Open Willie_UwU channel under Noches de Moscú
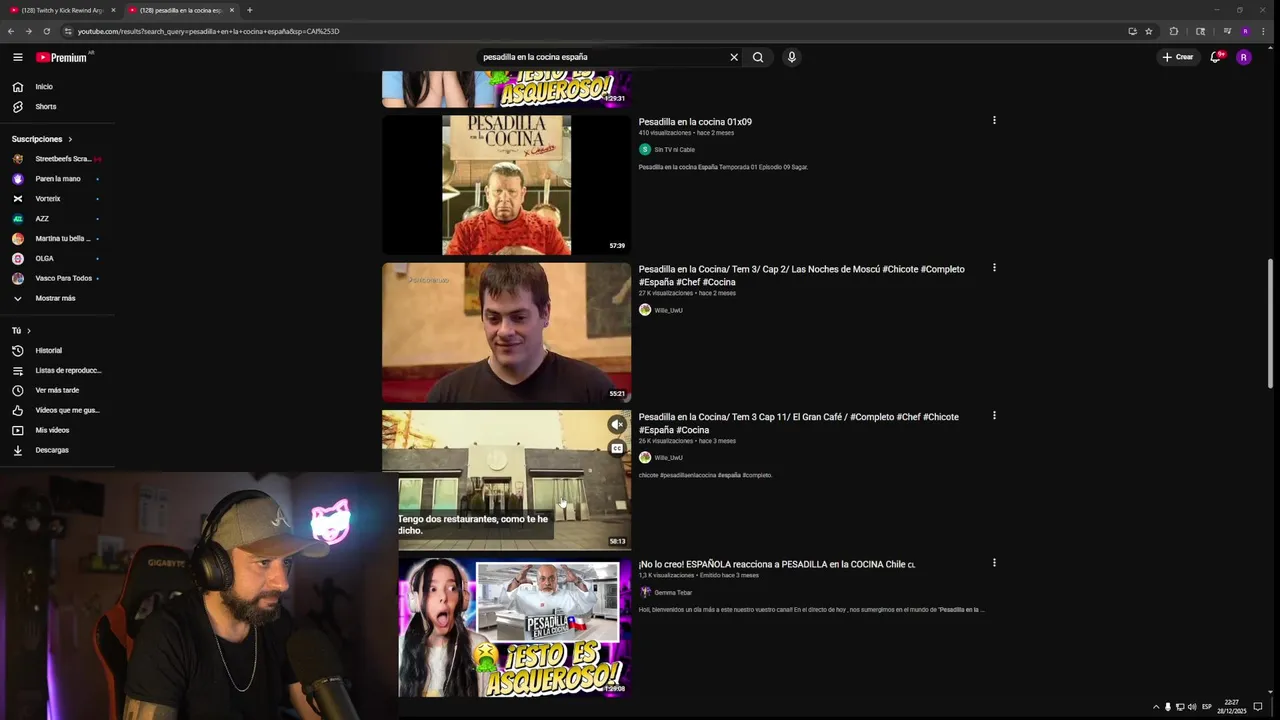The height and width of the screenshot is (720, 1280). coord(668,310)
